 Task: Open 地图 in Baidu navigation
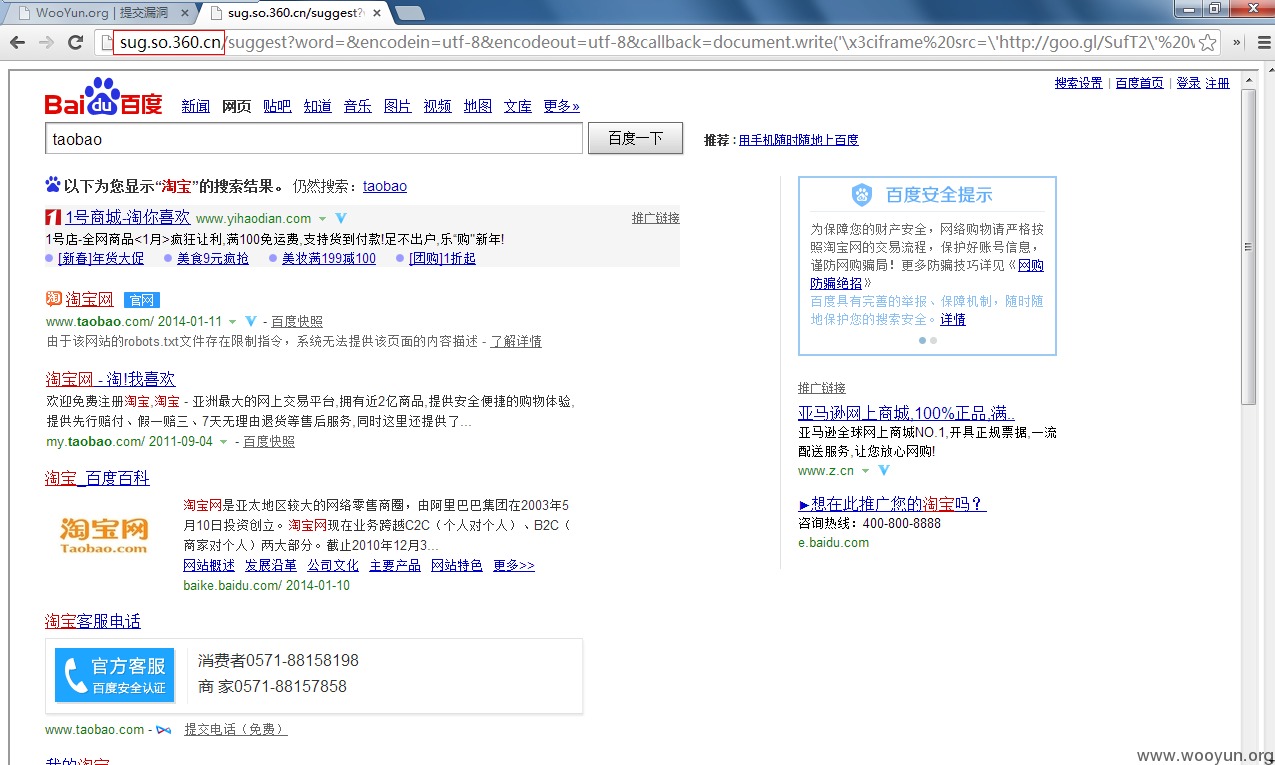coord(477,106)
